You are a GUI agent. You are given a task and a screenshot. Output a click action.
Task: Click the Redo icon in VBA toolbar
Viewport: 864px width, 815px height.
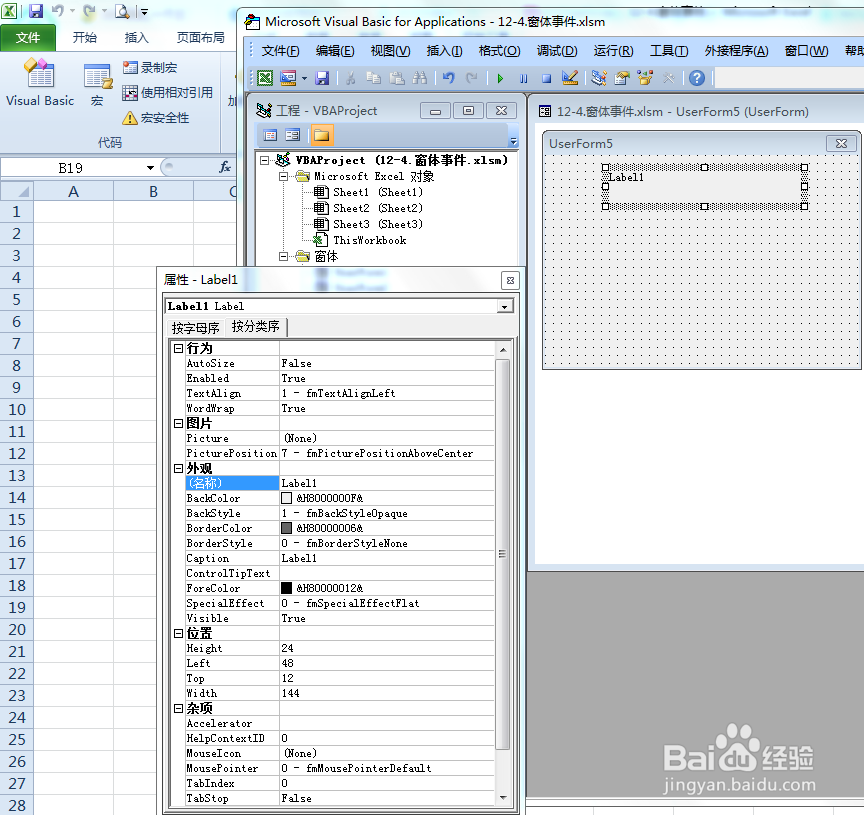(x=472, y=78)
